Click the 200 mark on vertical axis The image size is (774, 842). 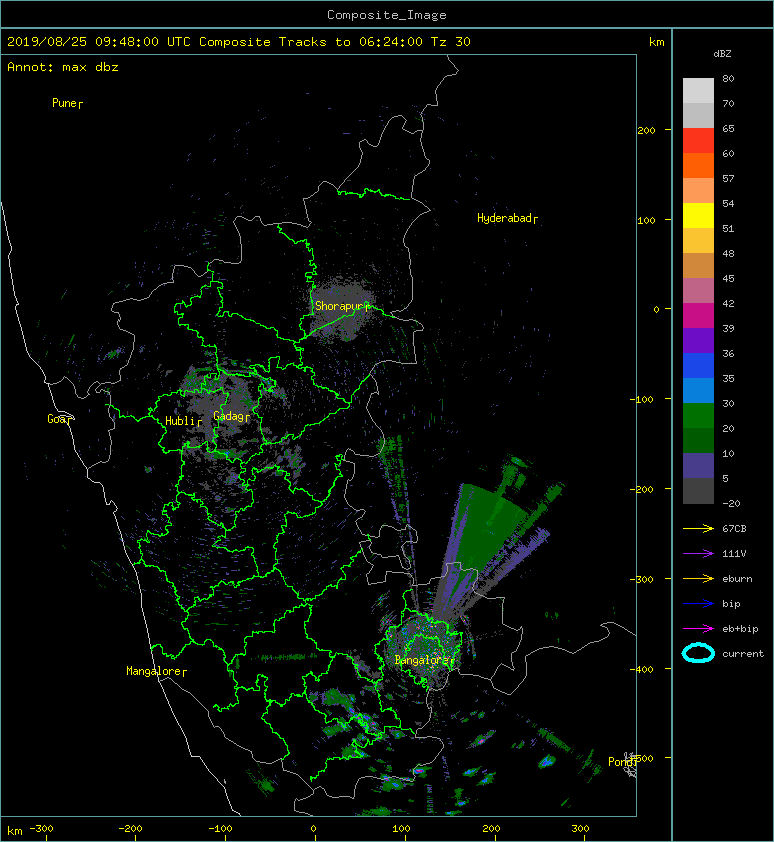click(646, 130)
